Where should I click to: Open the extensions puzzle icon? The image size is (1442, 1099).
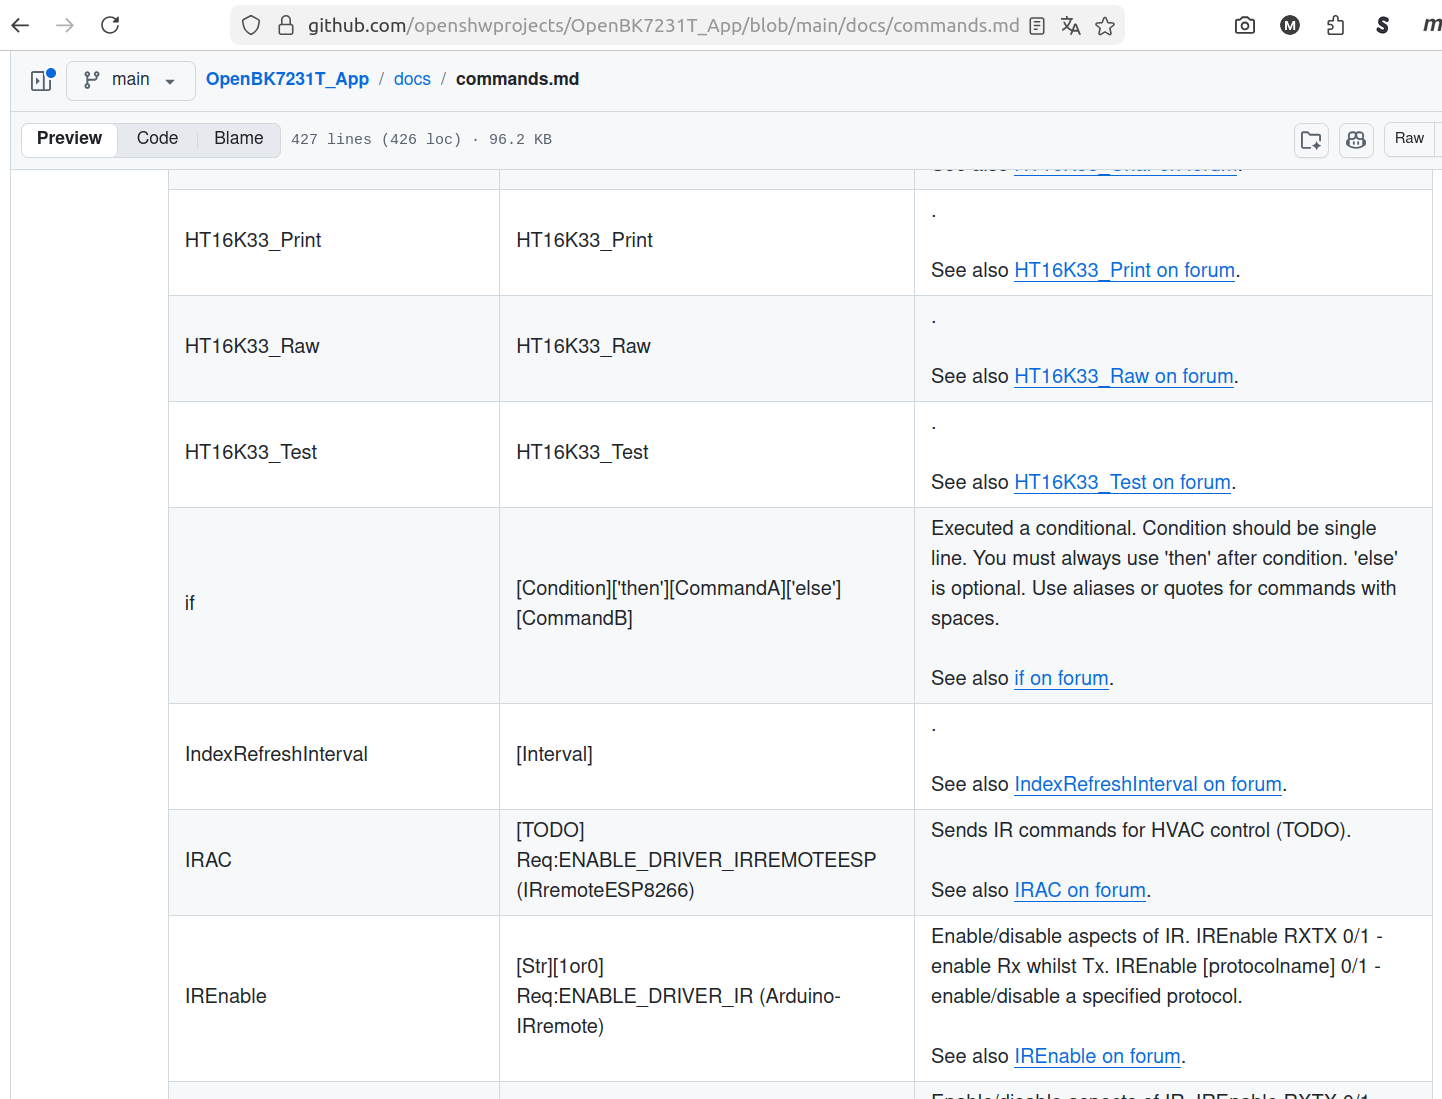click(x=1336, y=26)
